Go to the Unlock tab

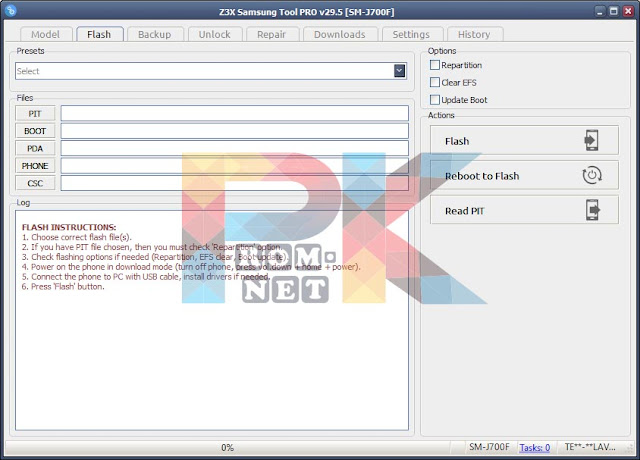click(x=215, y=34)
